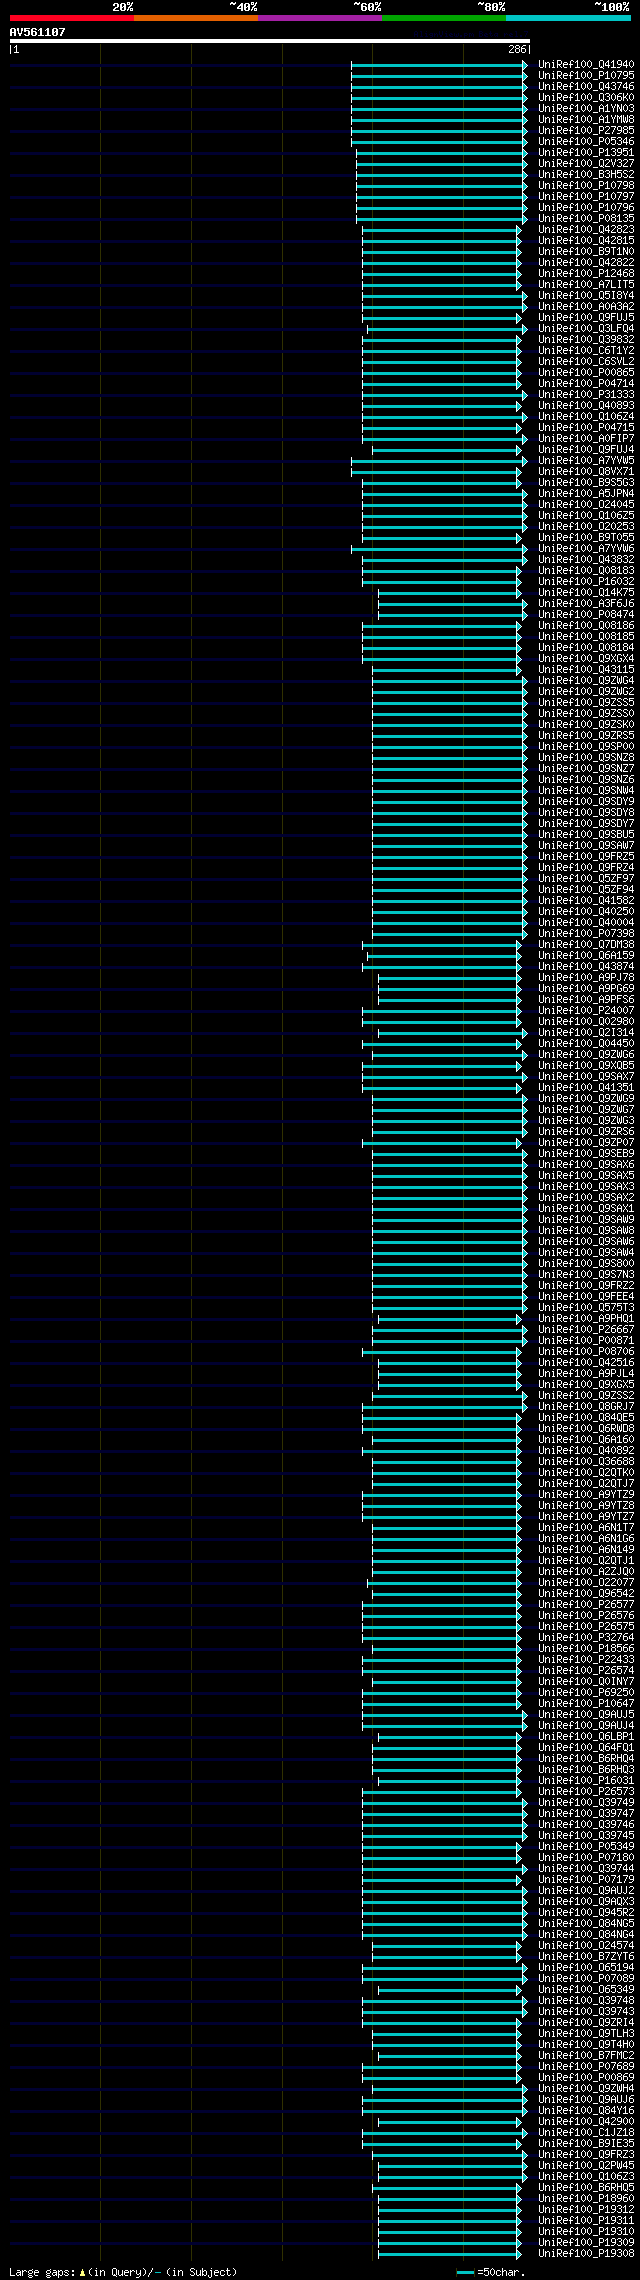Click the green ~80% identity legend segment
Screen dimensions: 640x2280
click(x=444, y=18)
